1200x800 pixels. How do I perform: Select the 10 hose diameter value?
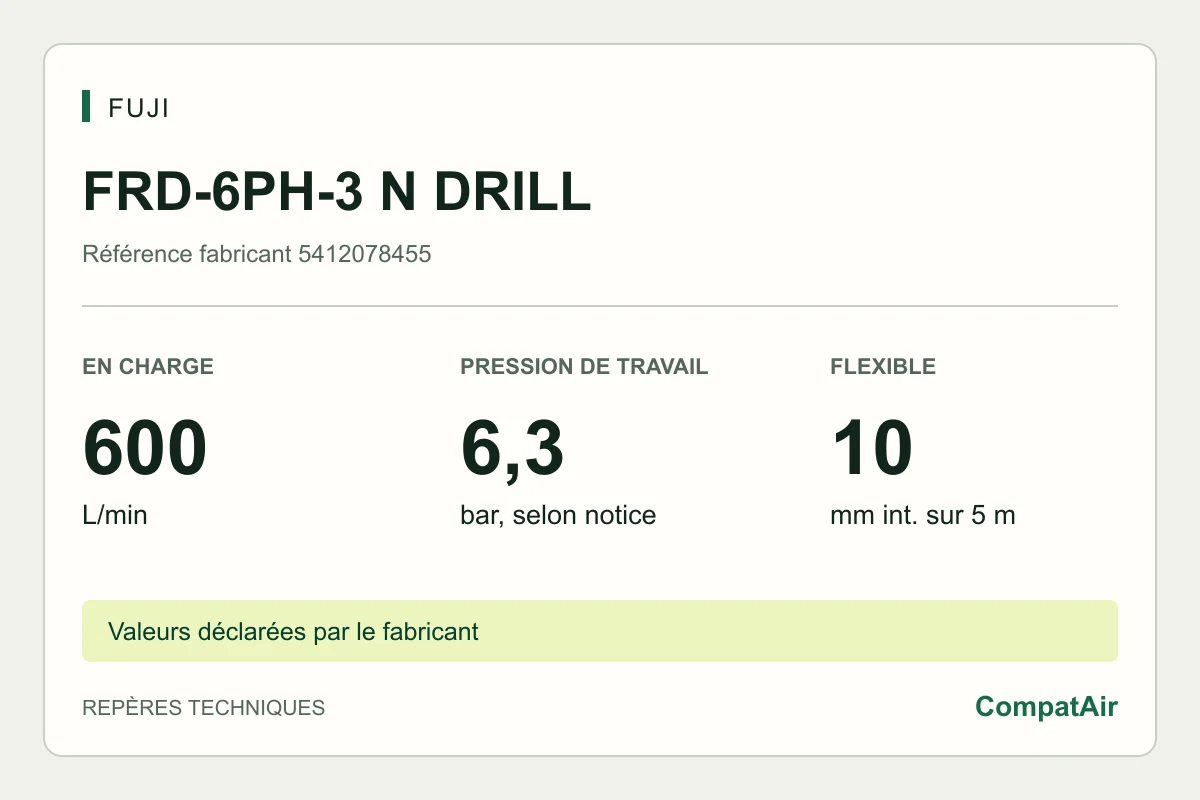tap(872, 449)
